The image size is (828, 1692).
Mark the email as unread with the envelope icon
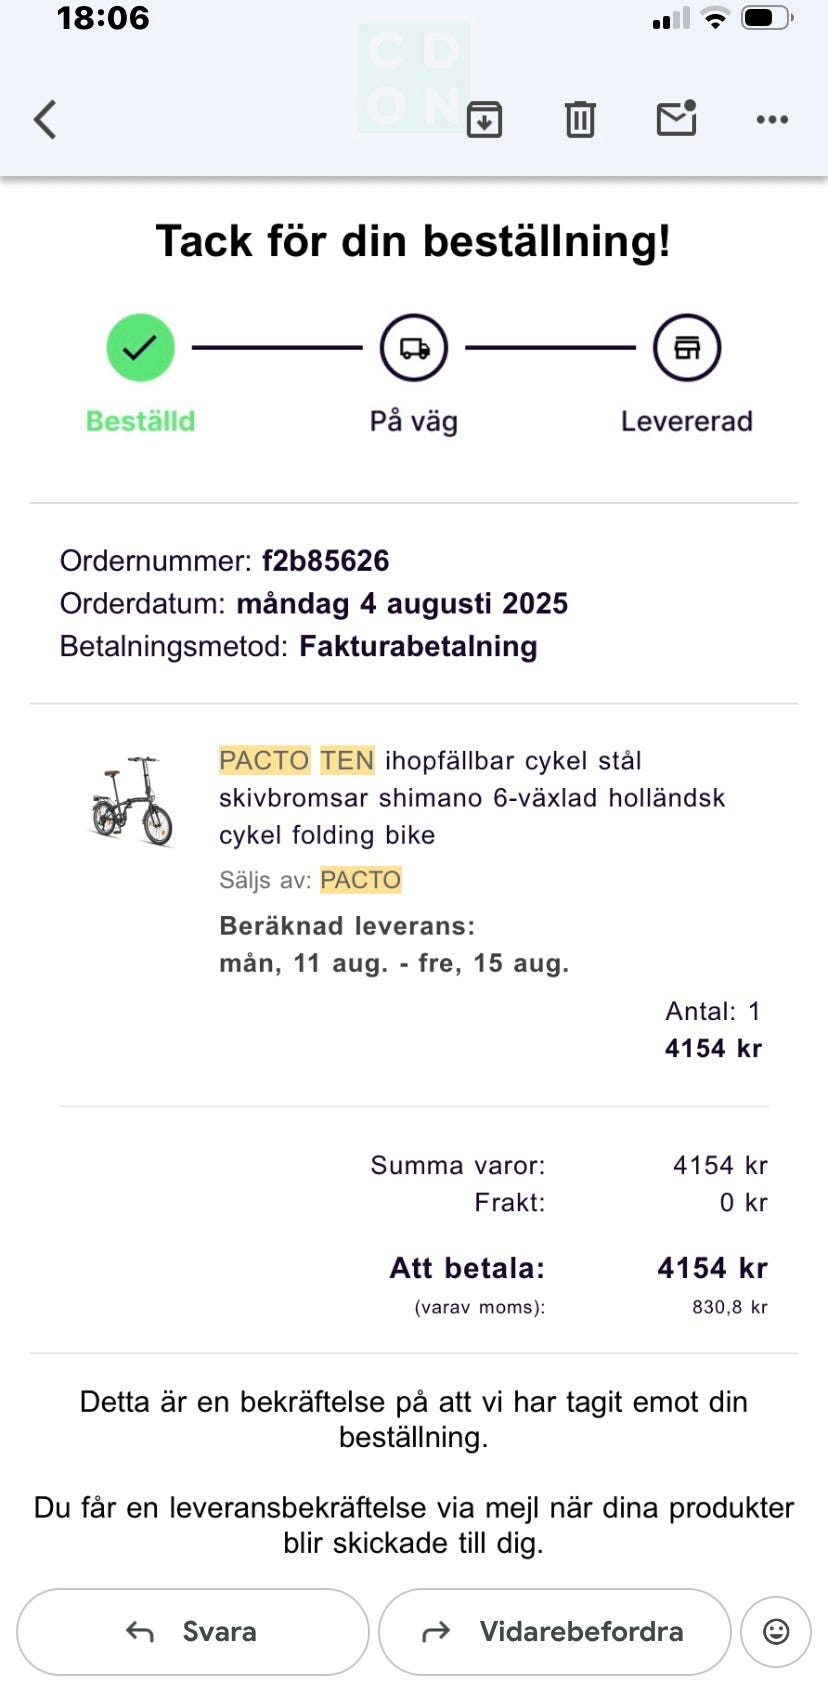point(677,118)
